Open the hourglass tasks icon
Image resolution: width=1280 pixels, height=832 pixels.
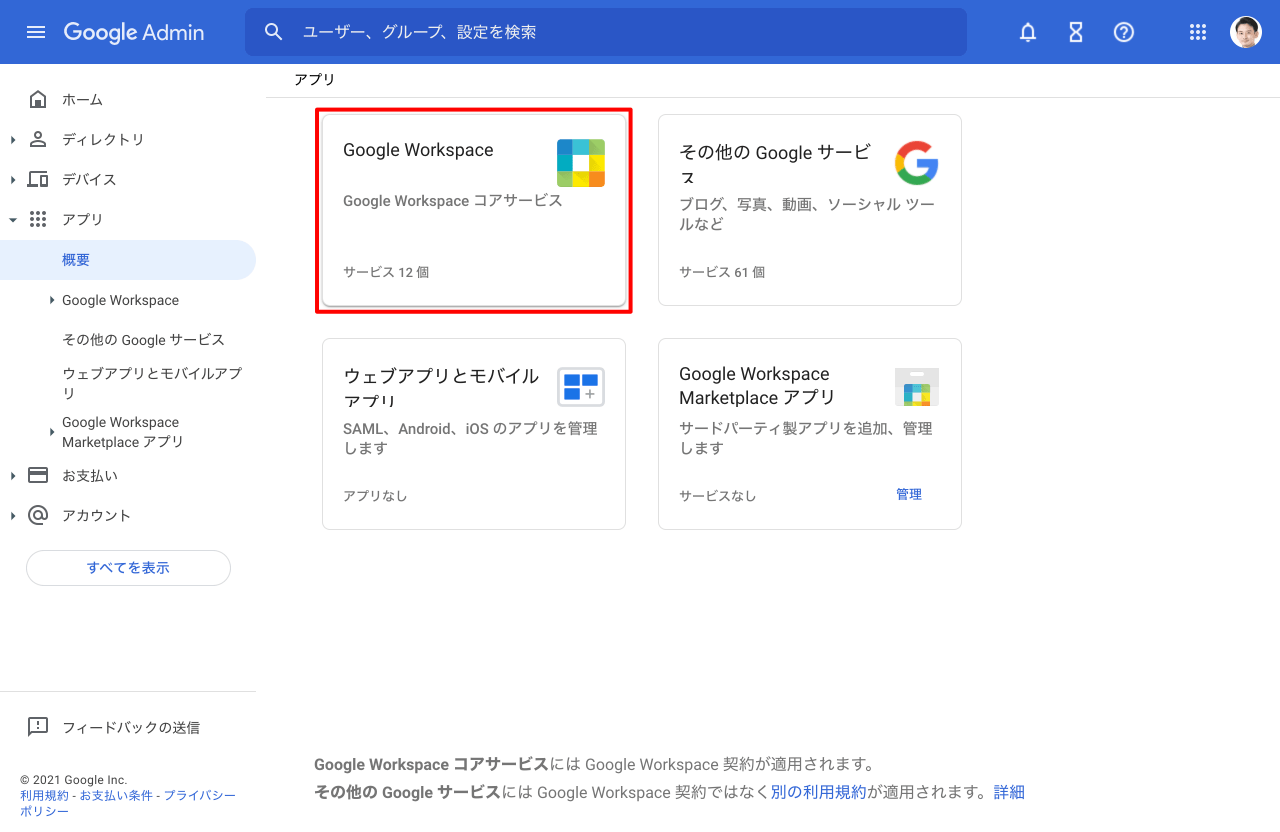[1076, 32]
